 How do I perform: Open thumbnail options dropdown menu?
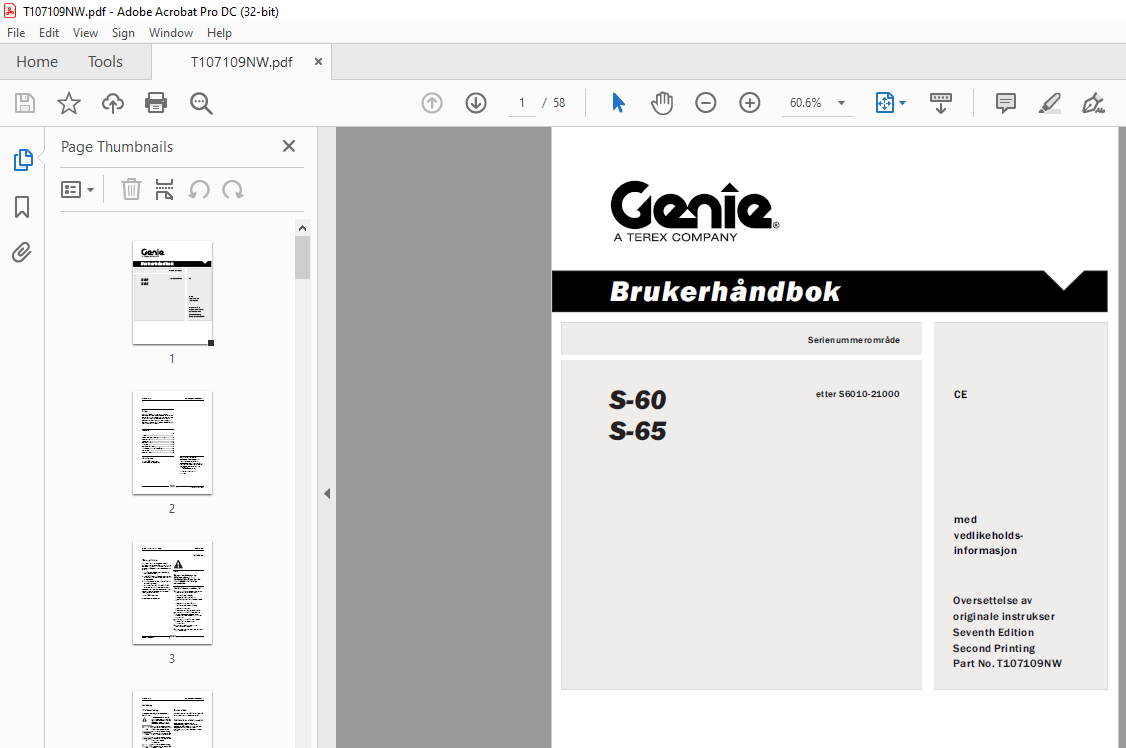78,190
